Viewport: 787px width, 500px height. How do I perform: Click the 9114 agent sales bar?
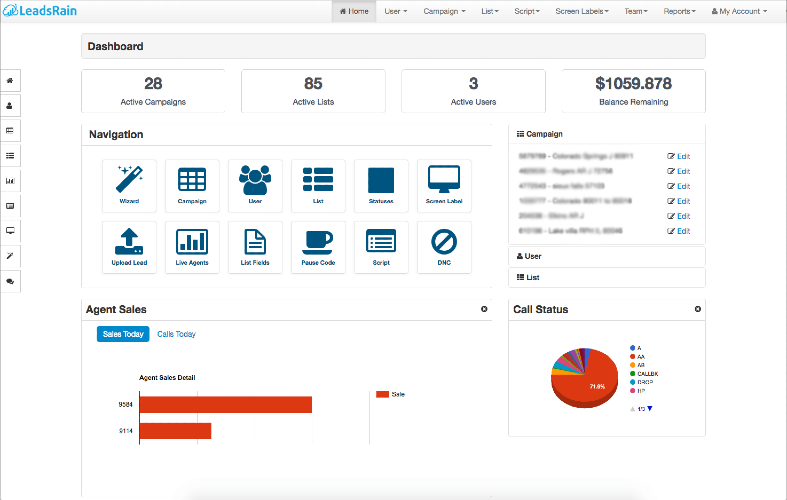(x=175, y=431)
